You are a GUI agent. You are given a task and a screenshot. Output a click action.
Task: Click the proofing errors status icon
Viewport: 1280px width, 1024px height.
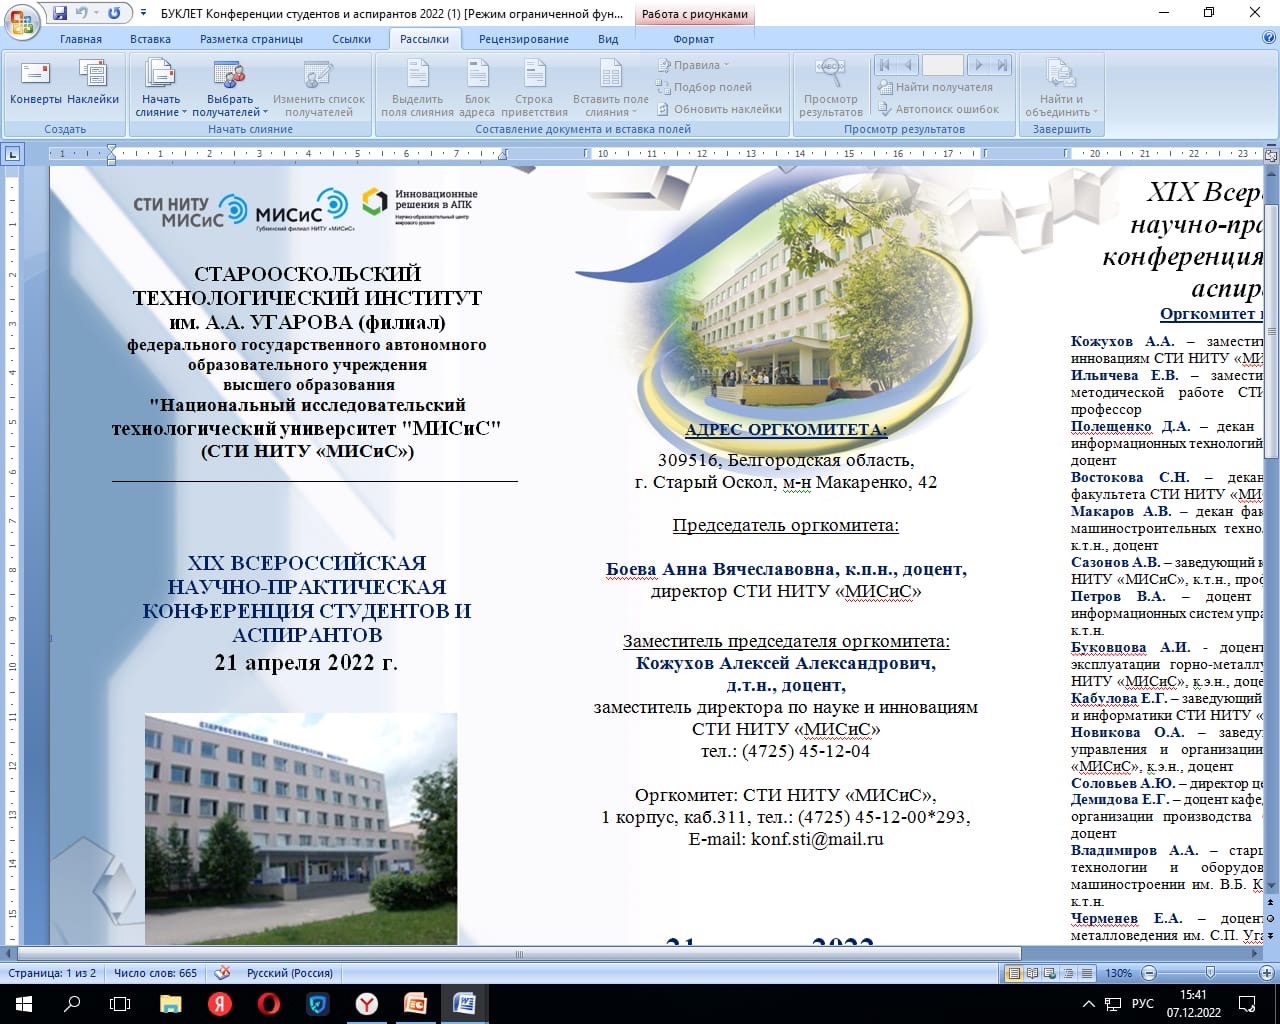point(223,973)
